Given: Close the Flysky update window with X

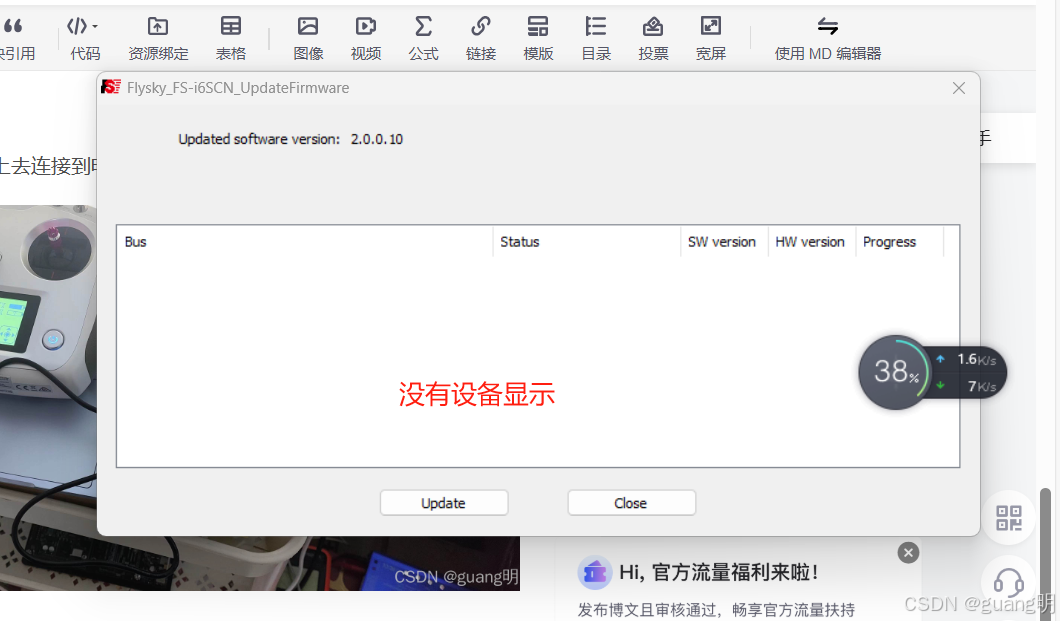Looking at the screenshot, I should [x=959, y=88].
